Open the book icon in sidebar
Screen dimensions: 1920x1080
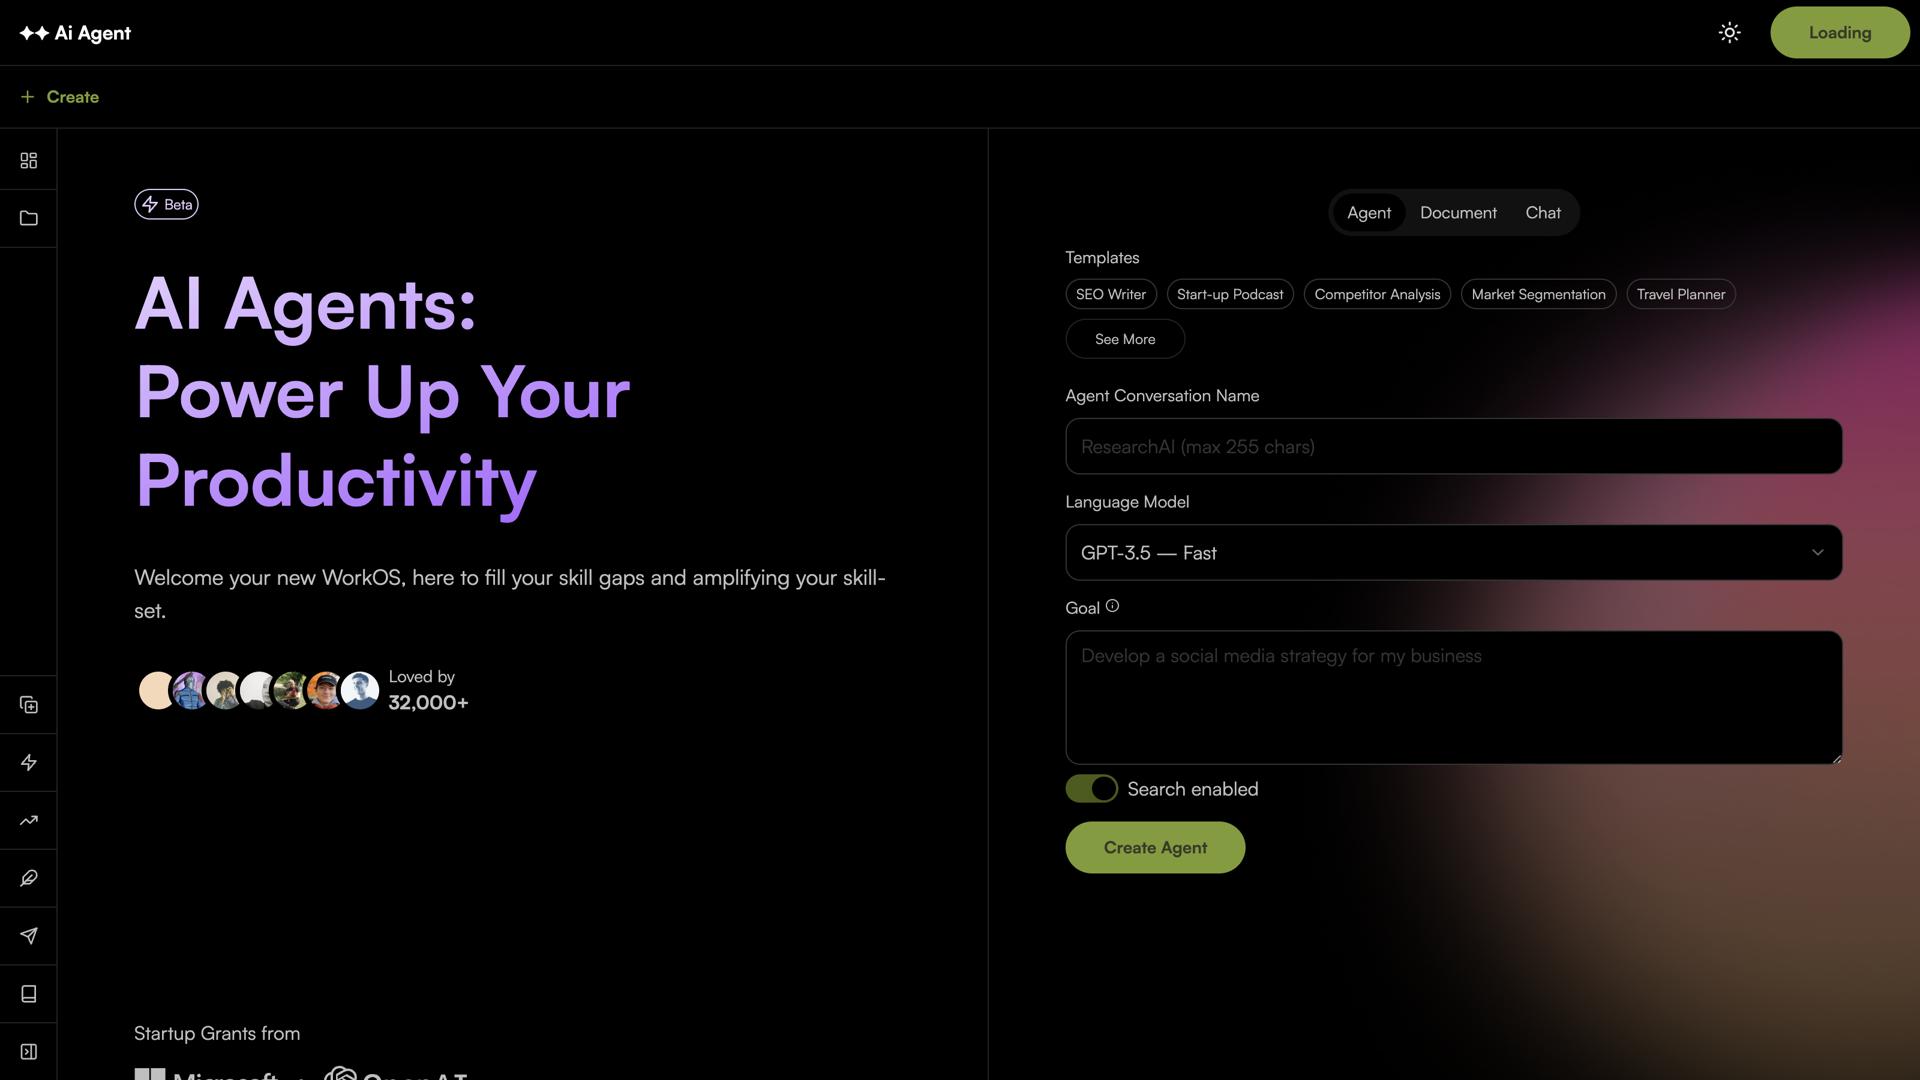28,994
